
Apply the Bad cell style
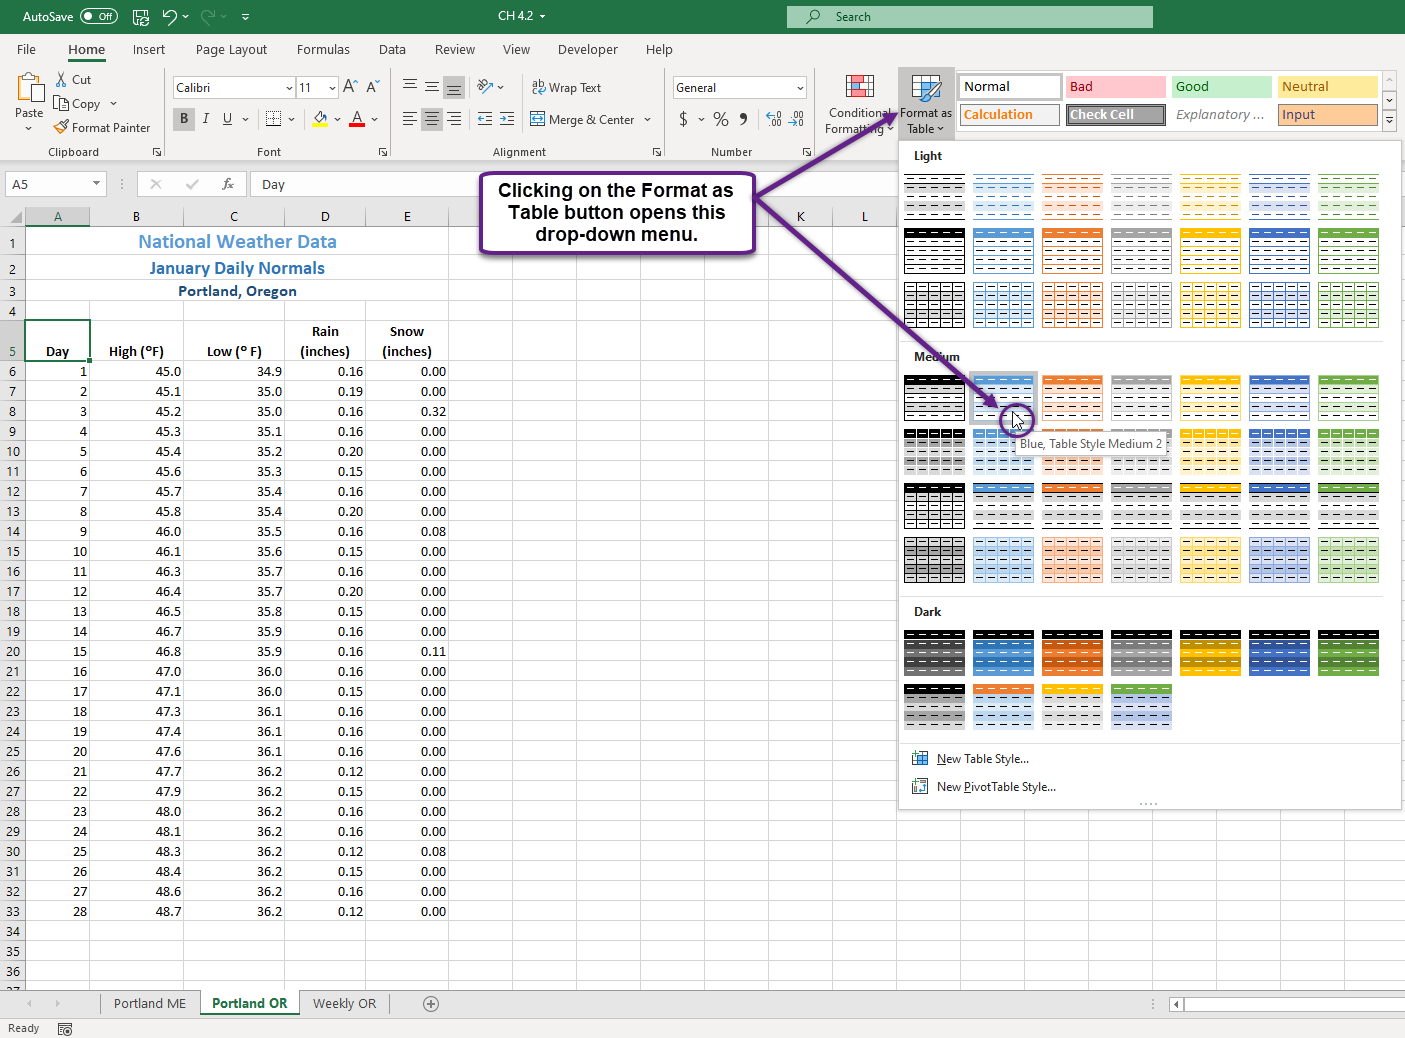coord(1116,87)
